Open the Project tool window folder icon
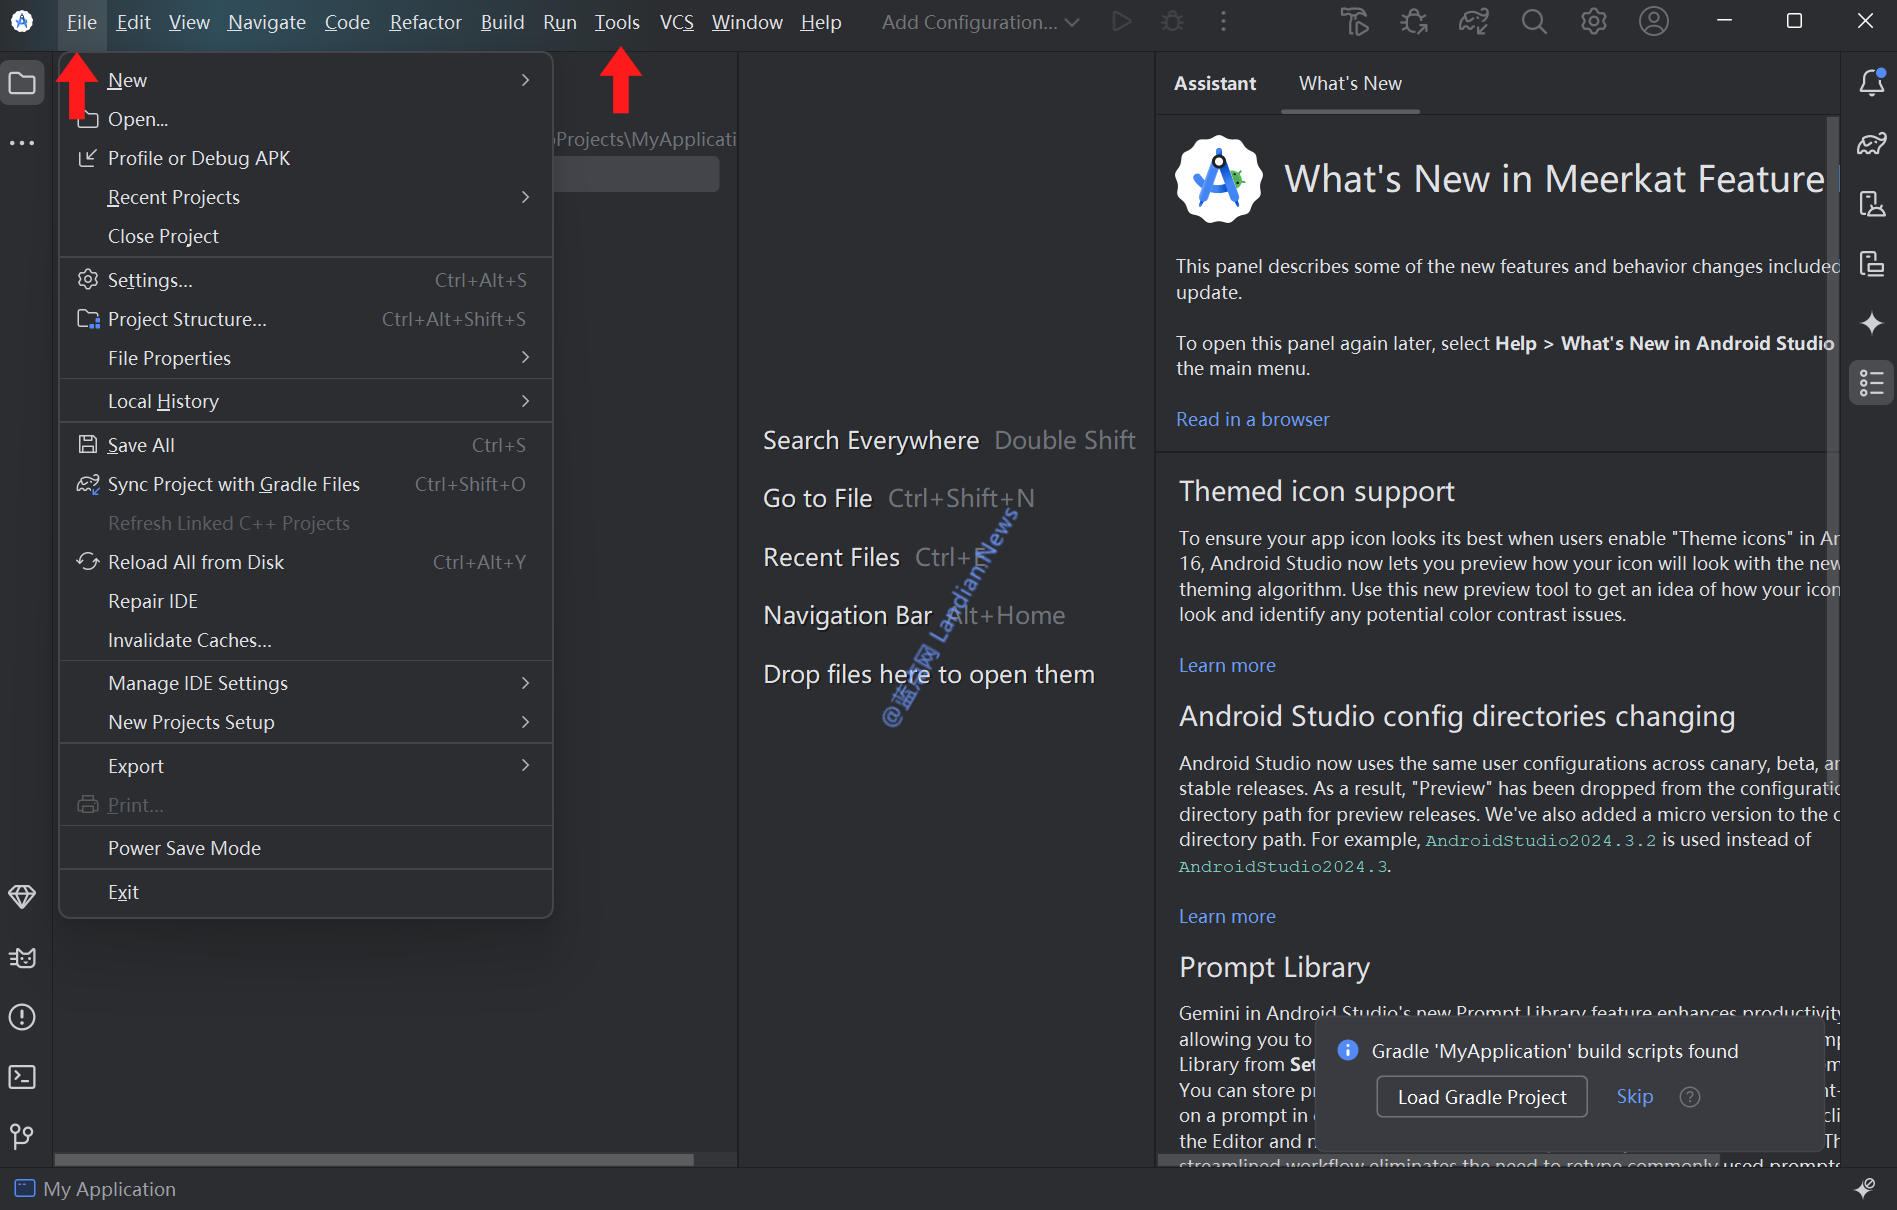 point(22,84)
